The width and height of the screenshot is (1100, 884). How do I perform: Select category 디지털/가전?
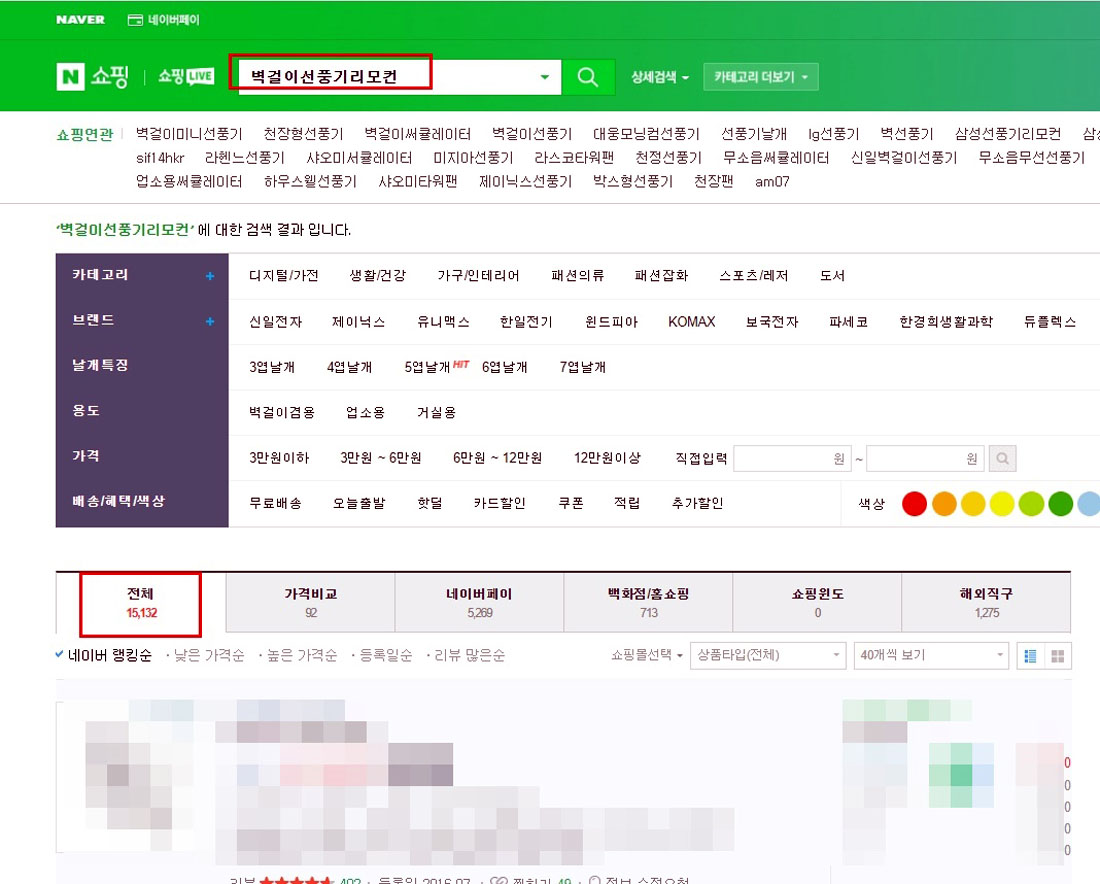tap(284, 276)
